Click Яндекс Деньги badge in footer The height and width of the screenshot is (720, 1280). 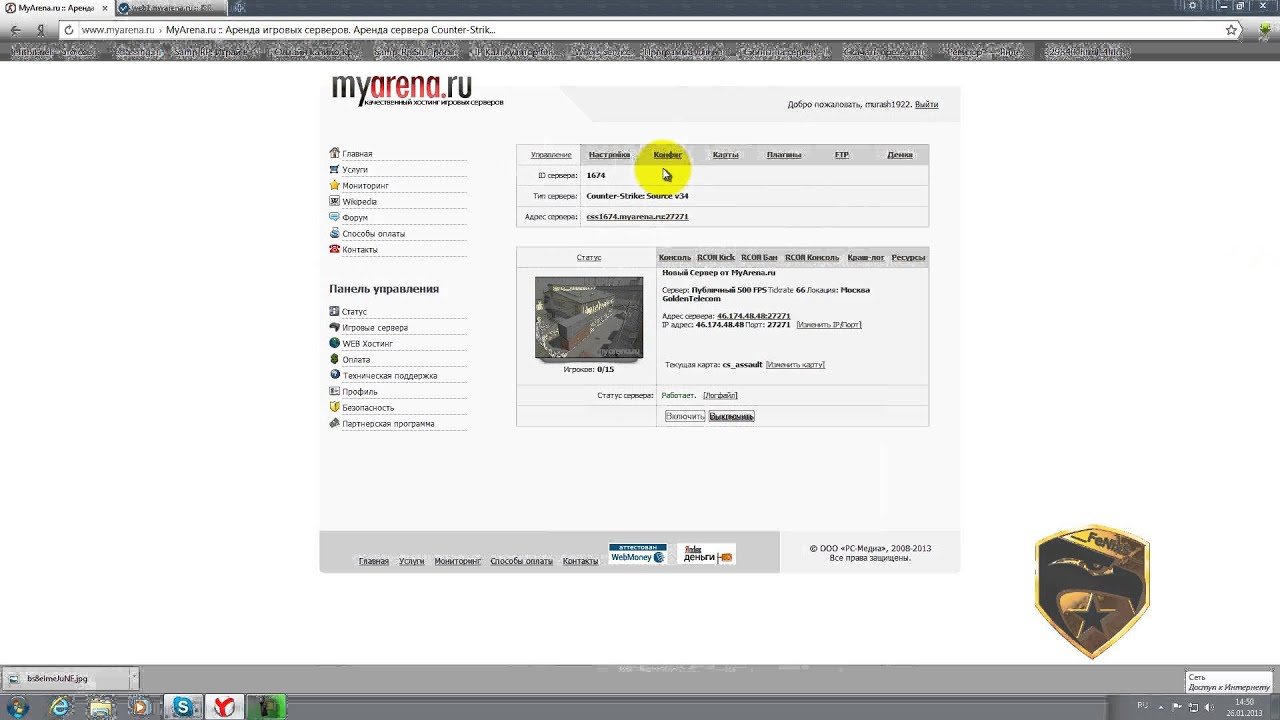707,554
